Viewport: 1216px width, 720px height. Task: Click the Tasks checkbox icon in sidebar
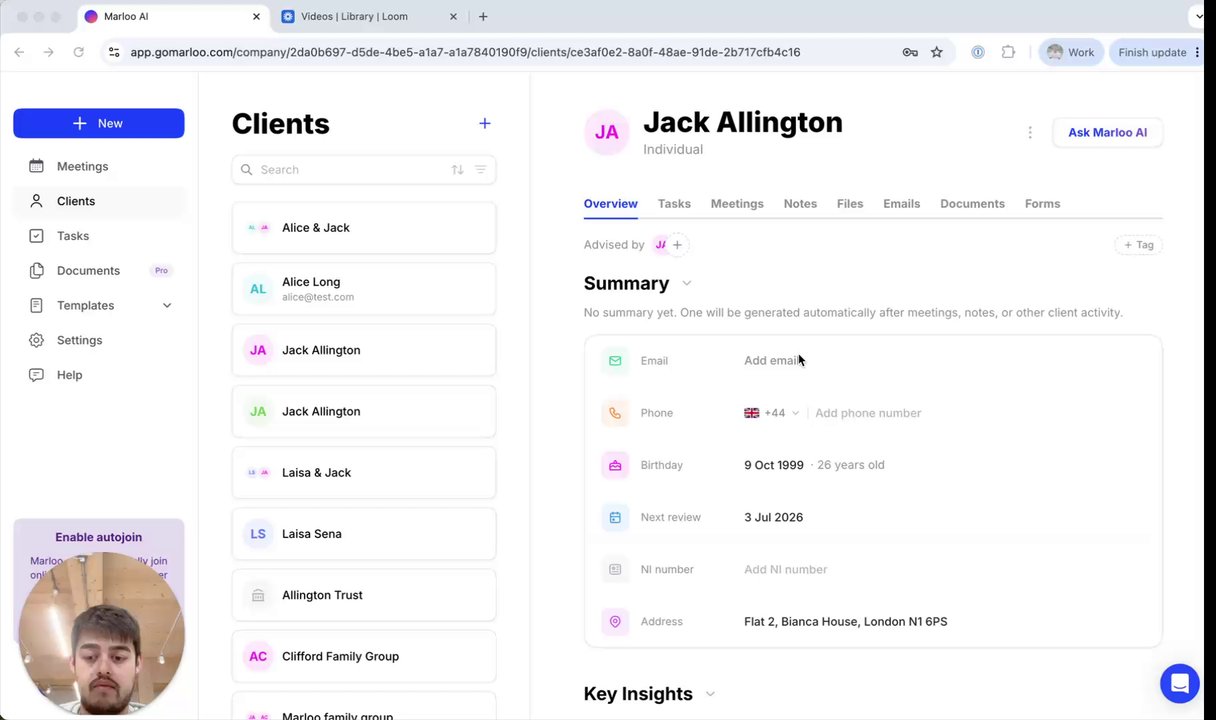point(37,236)
